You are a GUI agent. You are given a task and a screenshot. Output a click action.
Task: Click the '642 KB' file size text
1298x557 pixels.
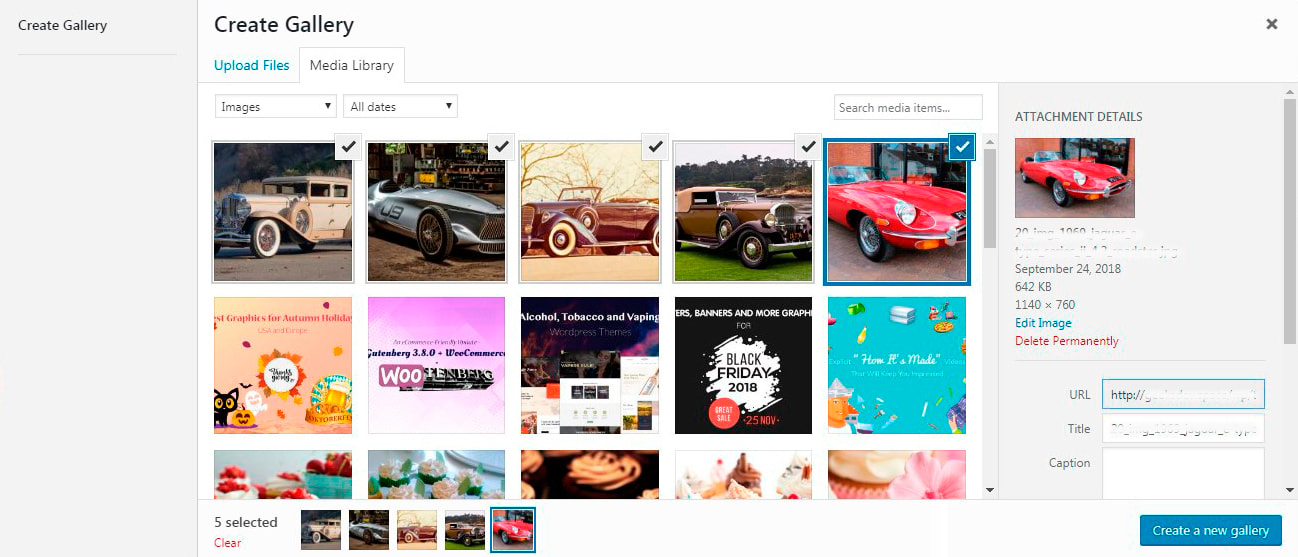click(1033, 287)
